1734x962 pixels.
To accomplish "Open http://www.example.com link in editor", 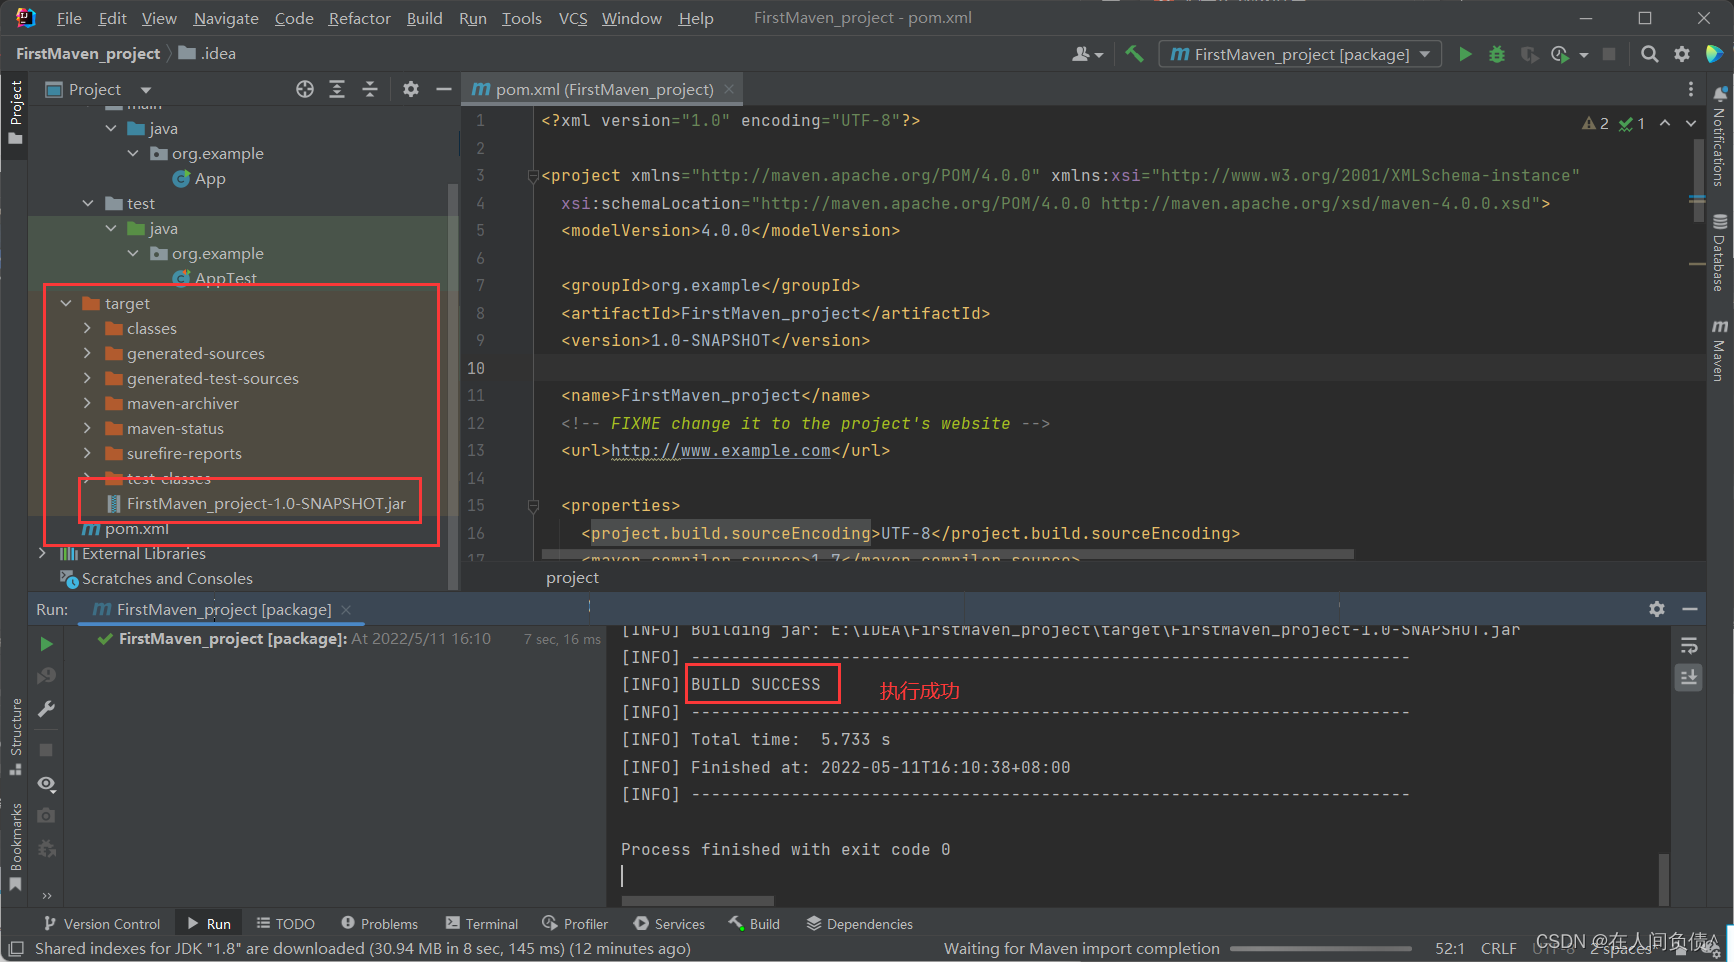I will pyautogui.click(x=720, y=451).
